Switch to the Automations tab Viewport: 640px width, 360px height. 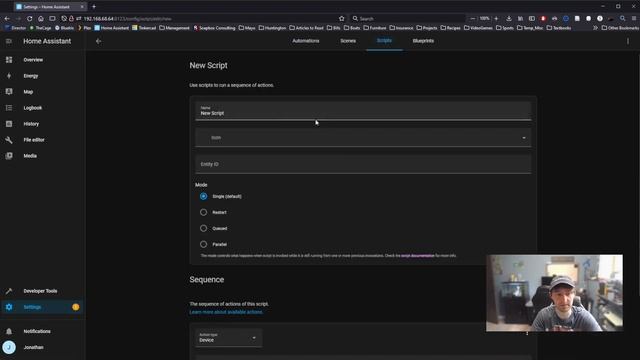306,41
